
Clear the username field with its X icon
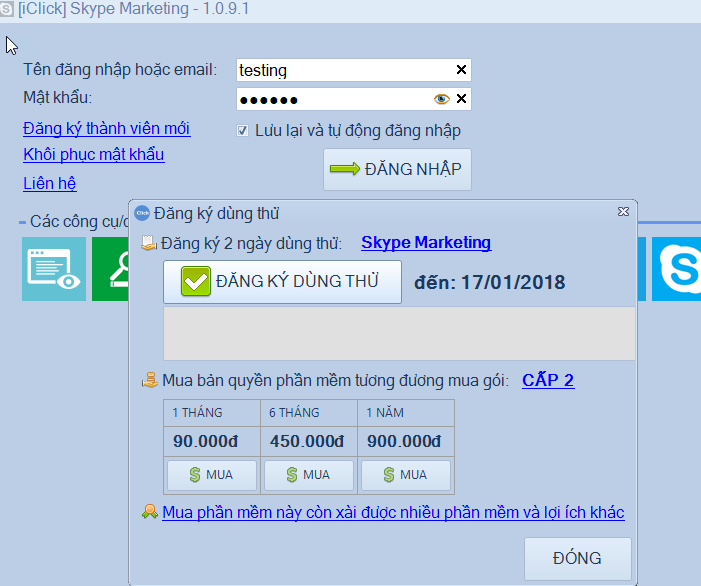pyautogui.click(x=461, y=70)
